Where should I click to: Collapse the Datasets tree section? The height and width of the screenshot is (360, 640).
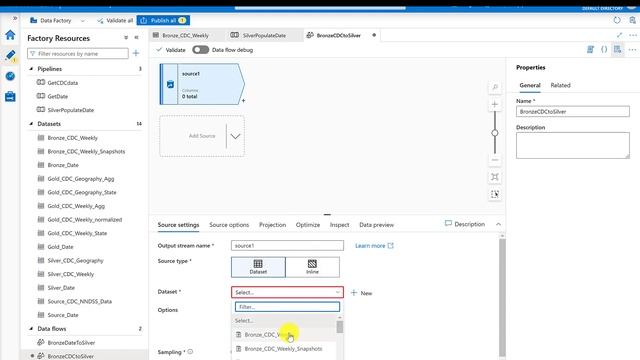(31, 124)
